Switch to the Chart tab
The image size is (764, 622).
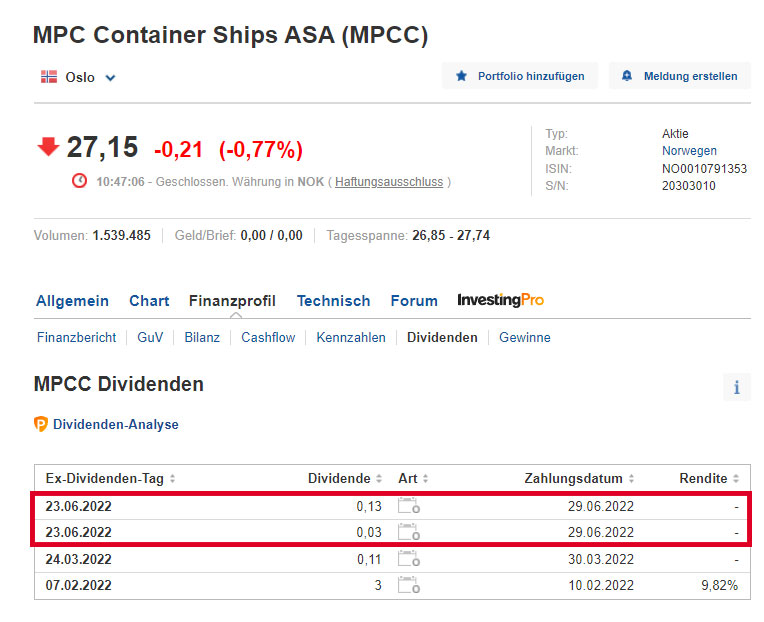tap(149, 300)
